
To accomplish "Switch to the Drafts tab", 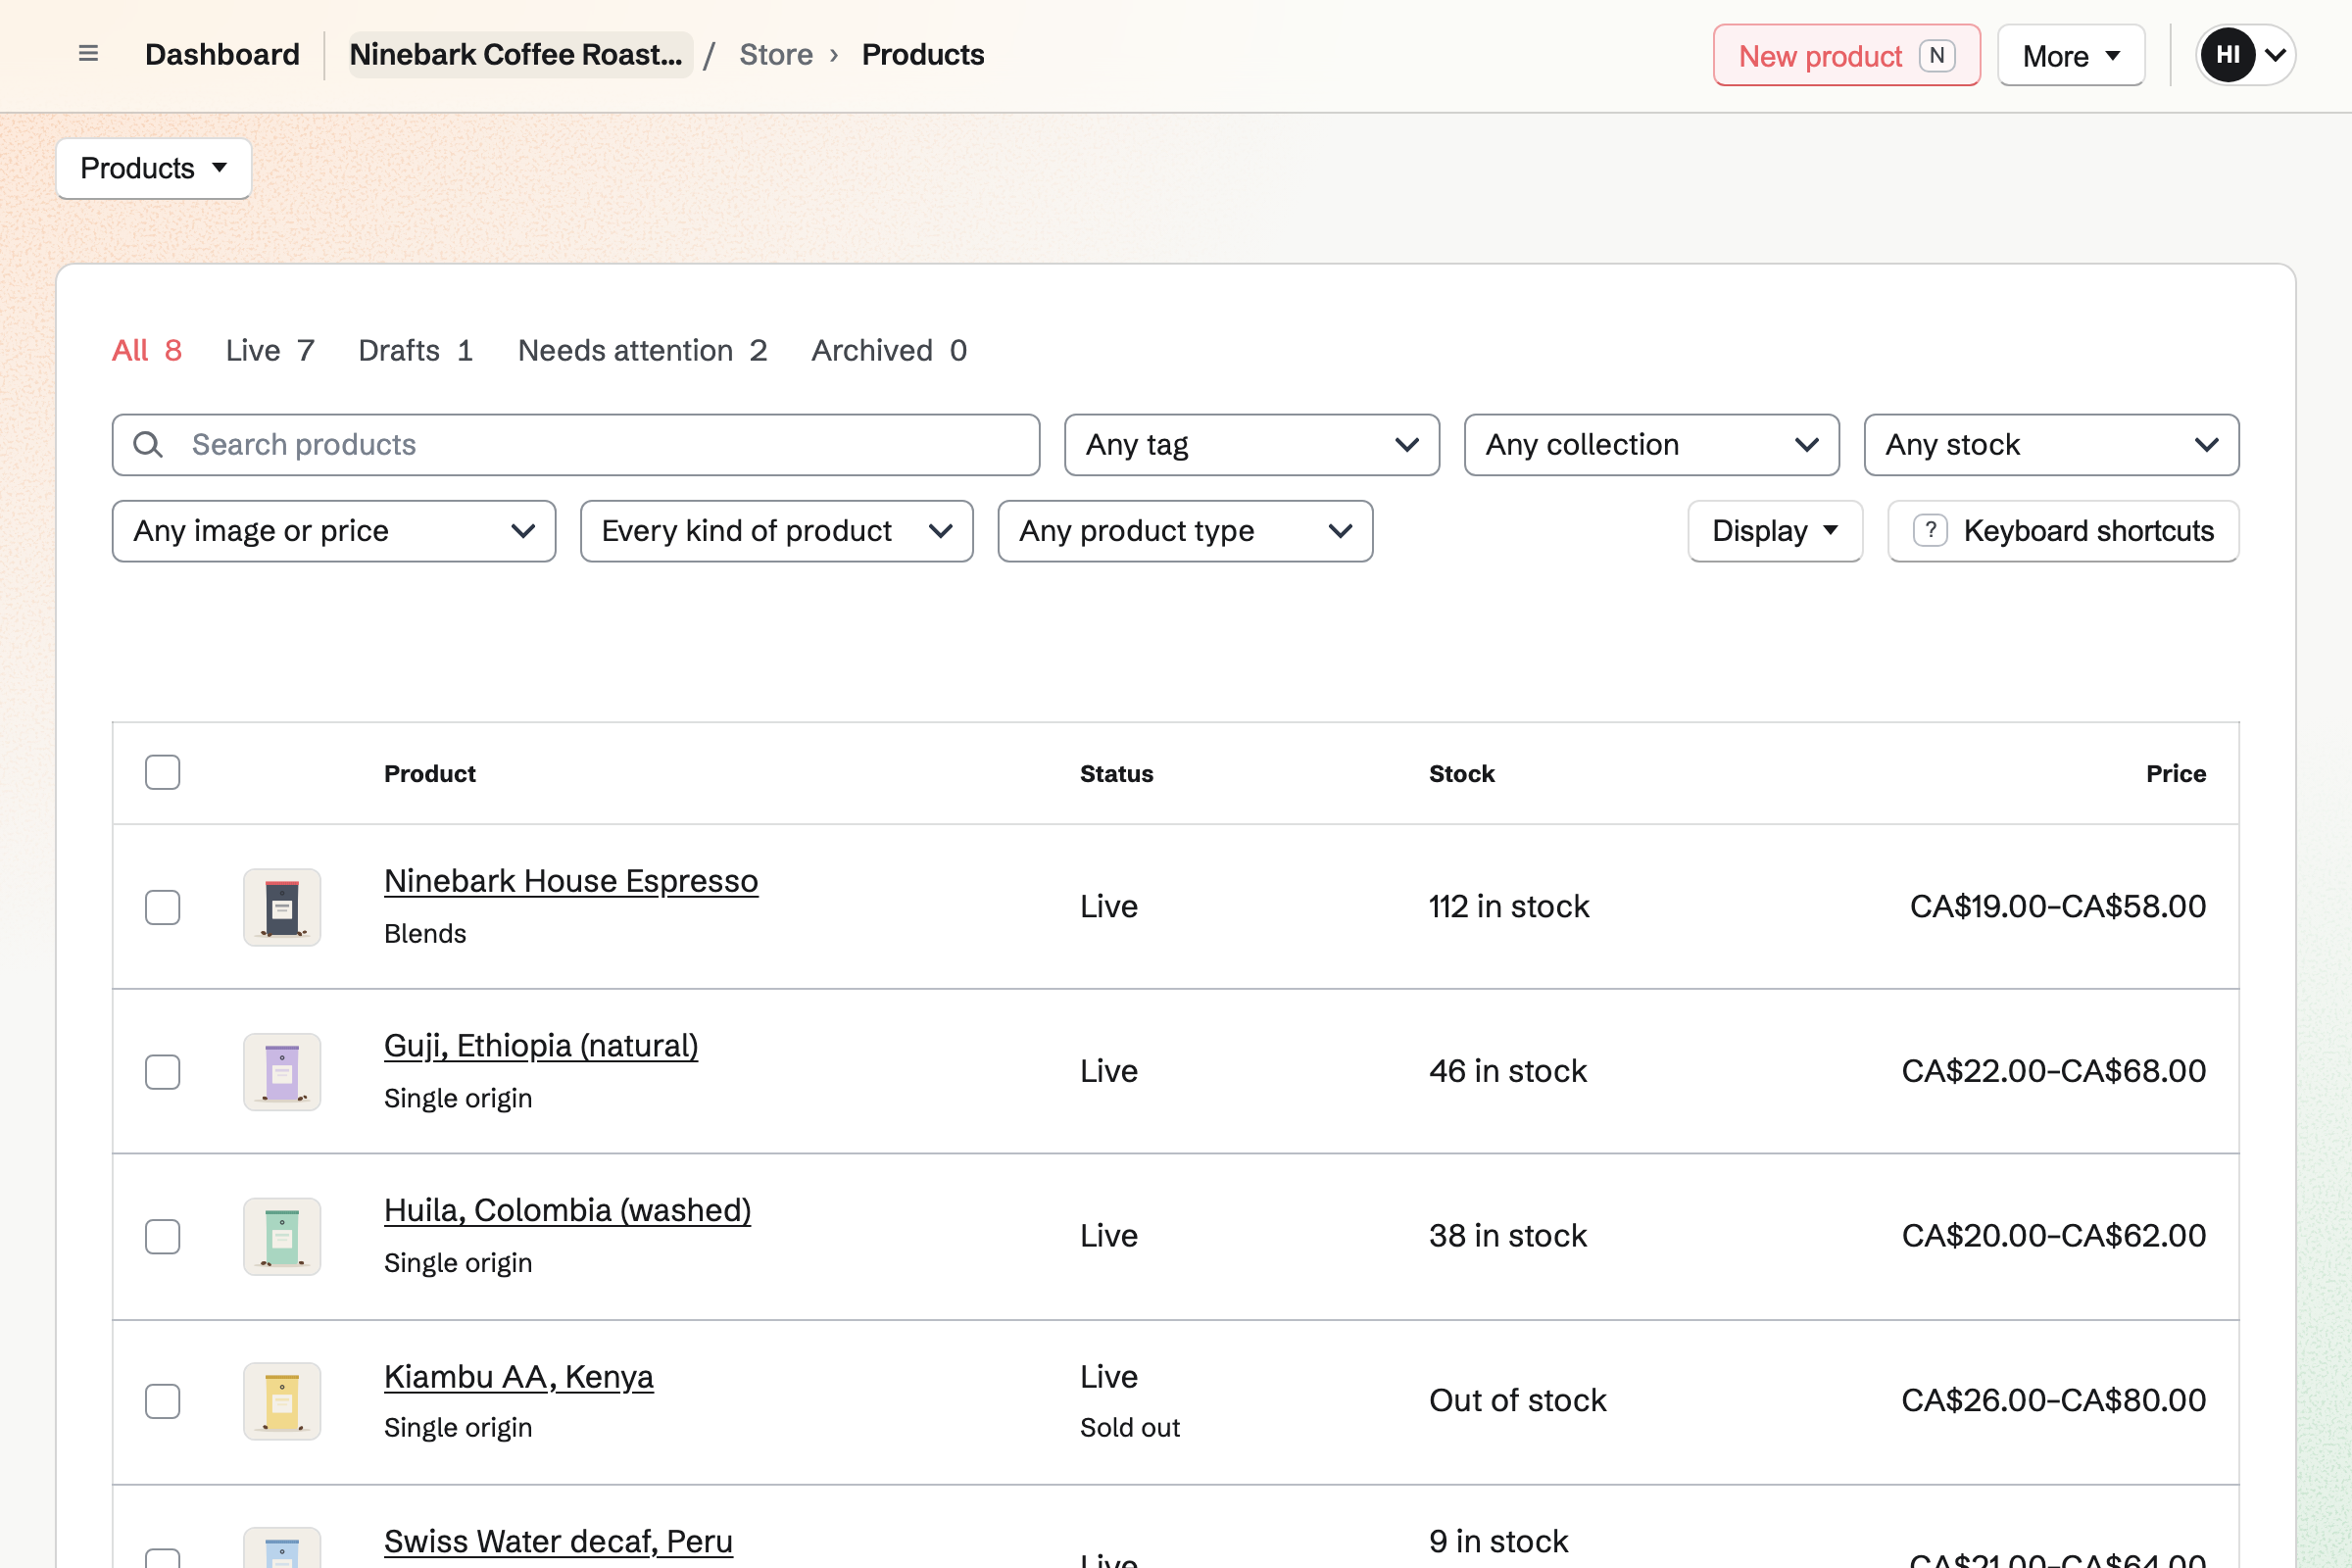I will click(416, 351).
